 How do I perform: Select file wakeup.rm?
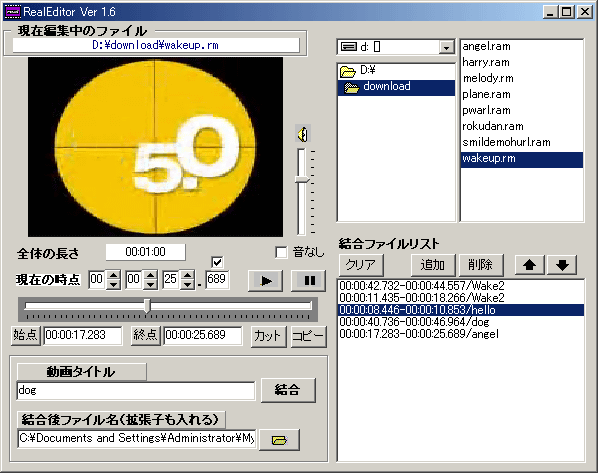[522, 159]
